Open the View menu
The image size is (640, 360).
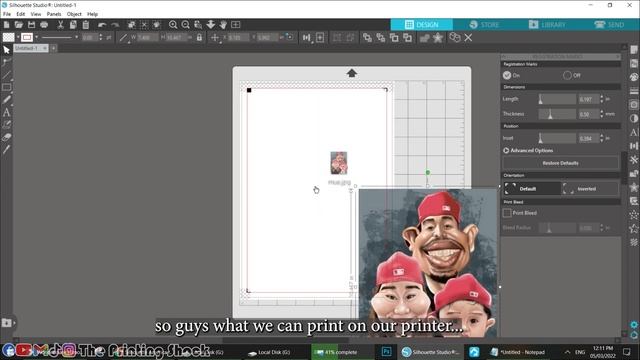(x=36, y=14)
